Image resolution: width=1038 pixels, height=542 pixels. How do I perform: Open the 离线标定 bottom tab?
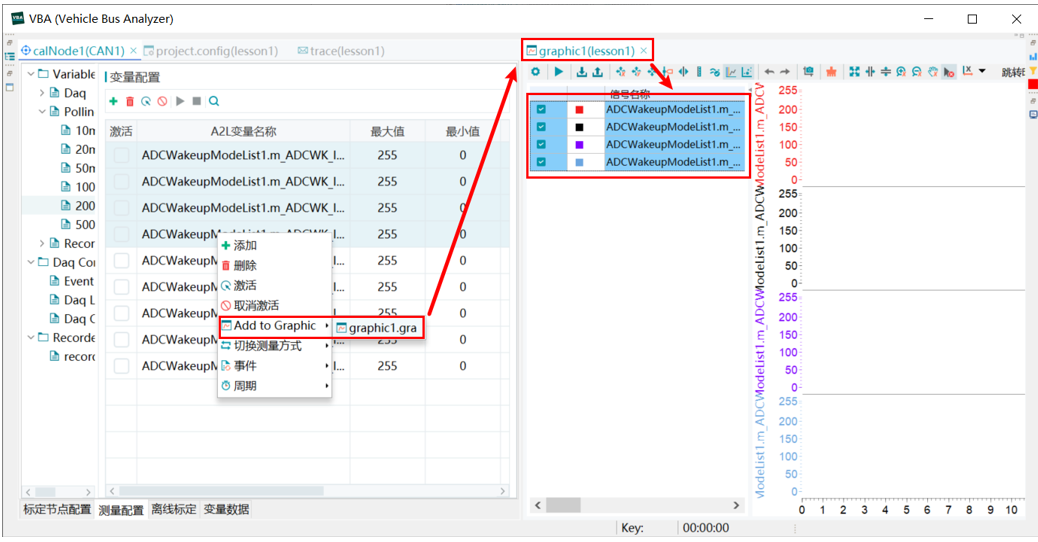coord(173,509)
